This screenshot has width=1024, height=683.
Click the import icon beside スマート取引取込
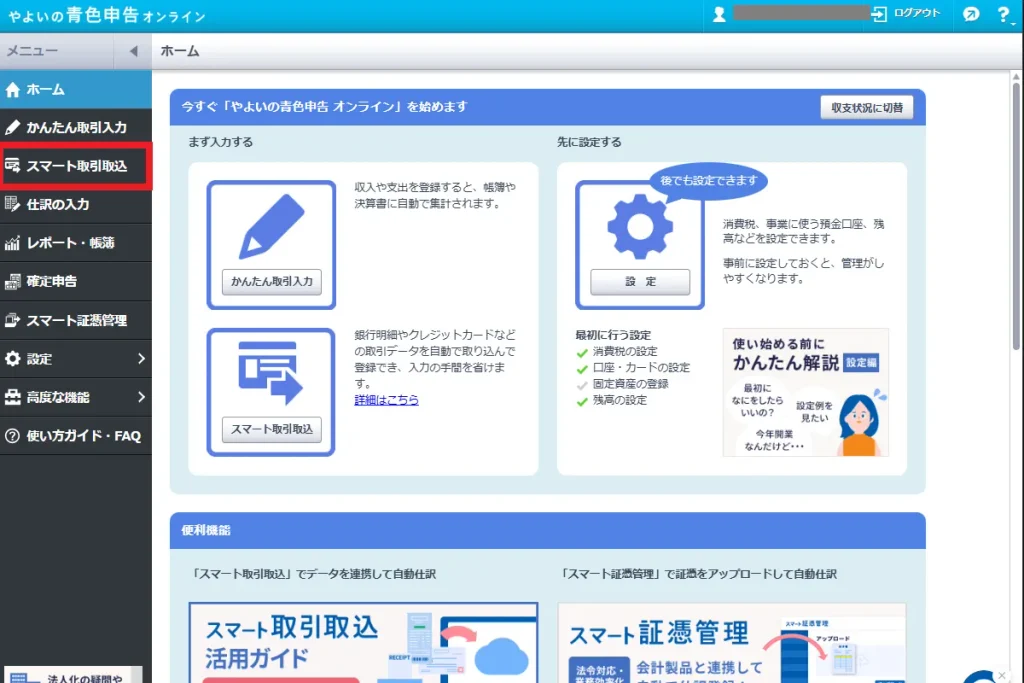click(x=12, y=166)
